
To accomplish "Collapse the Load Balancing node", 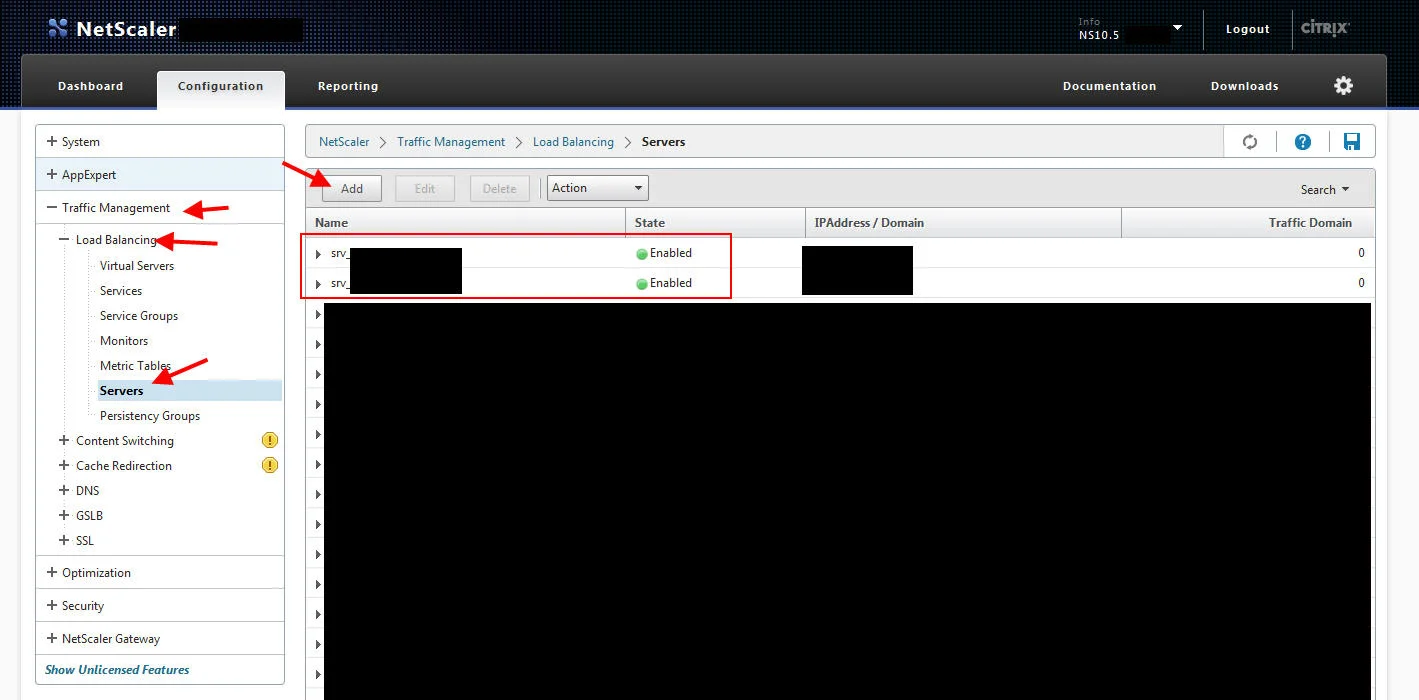I will point(65,240).
